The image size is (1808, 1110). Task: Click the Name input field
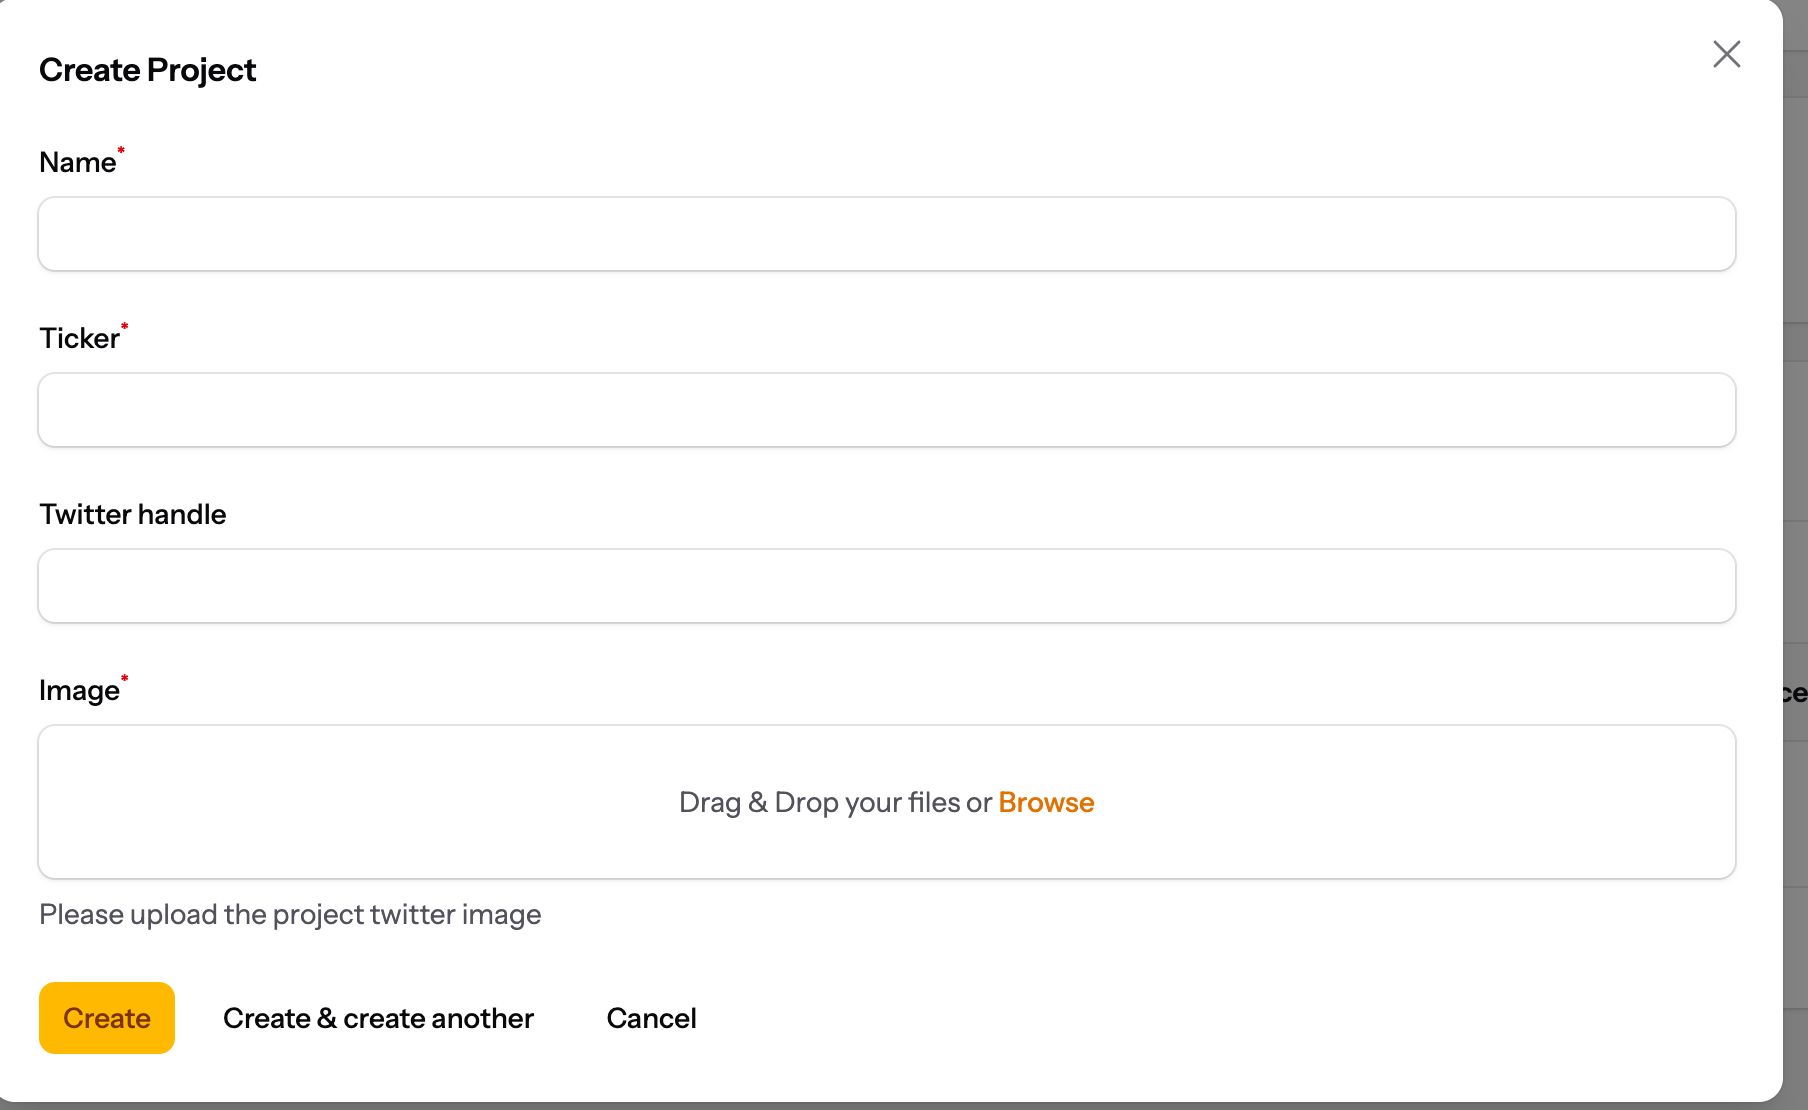point(886,234)
